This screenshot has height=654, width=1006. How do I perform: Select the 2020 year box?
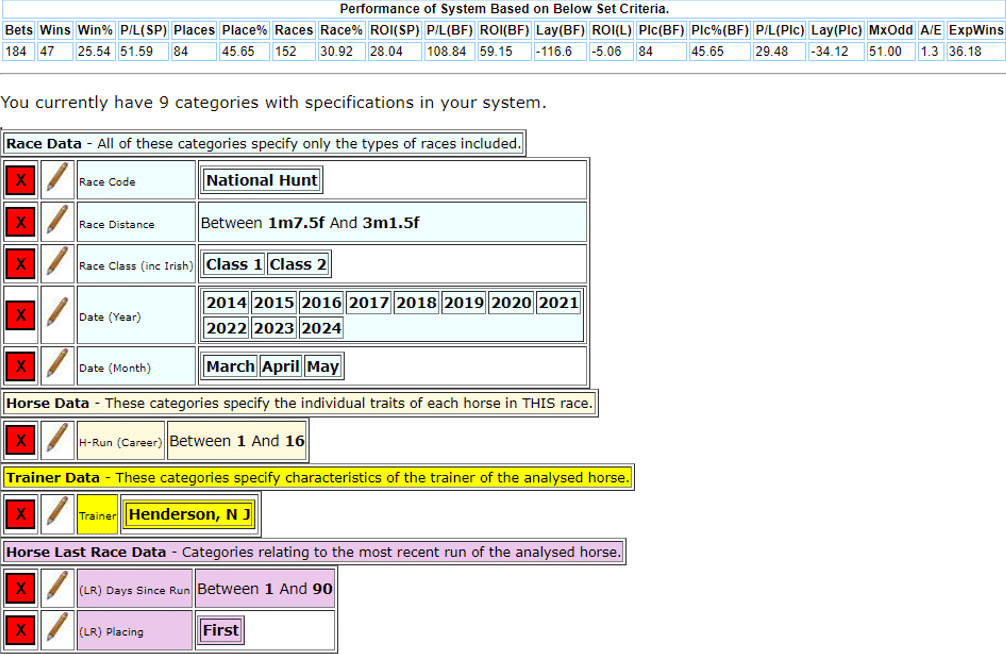coord(511,303)
